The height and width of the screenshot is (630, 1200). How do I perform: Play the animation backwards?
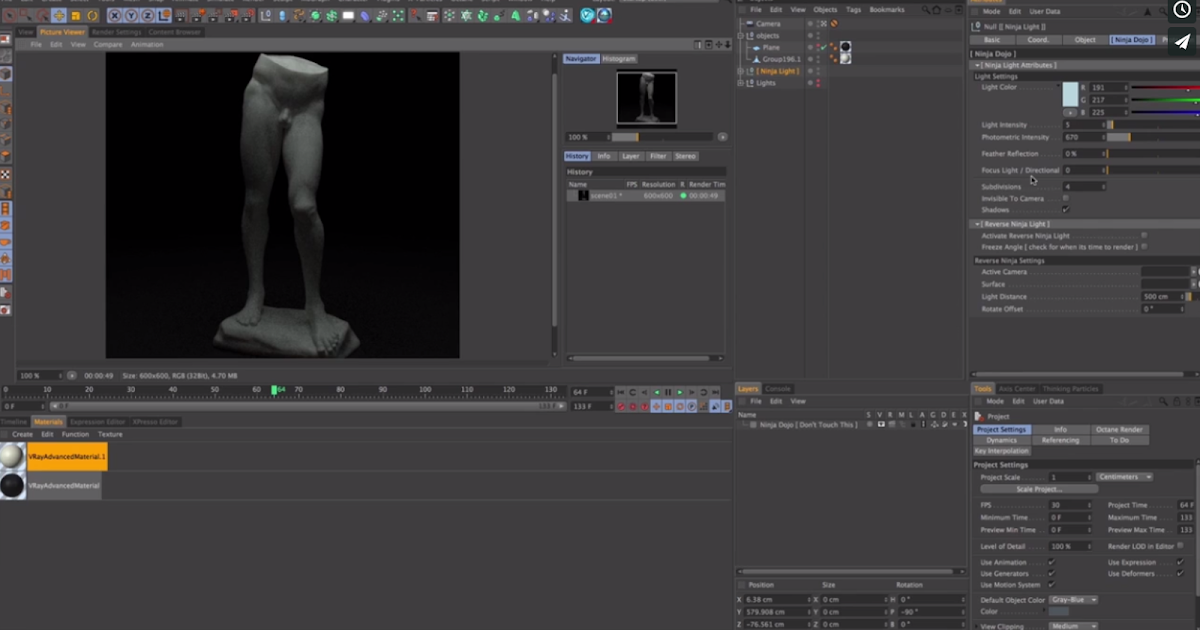click(x=657, y=392)
